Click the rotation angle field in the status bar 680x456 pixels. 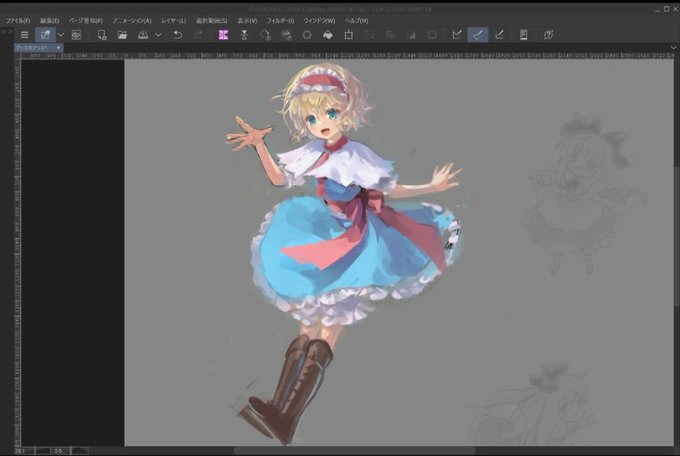[61, 451]
